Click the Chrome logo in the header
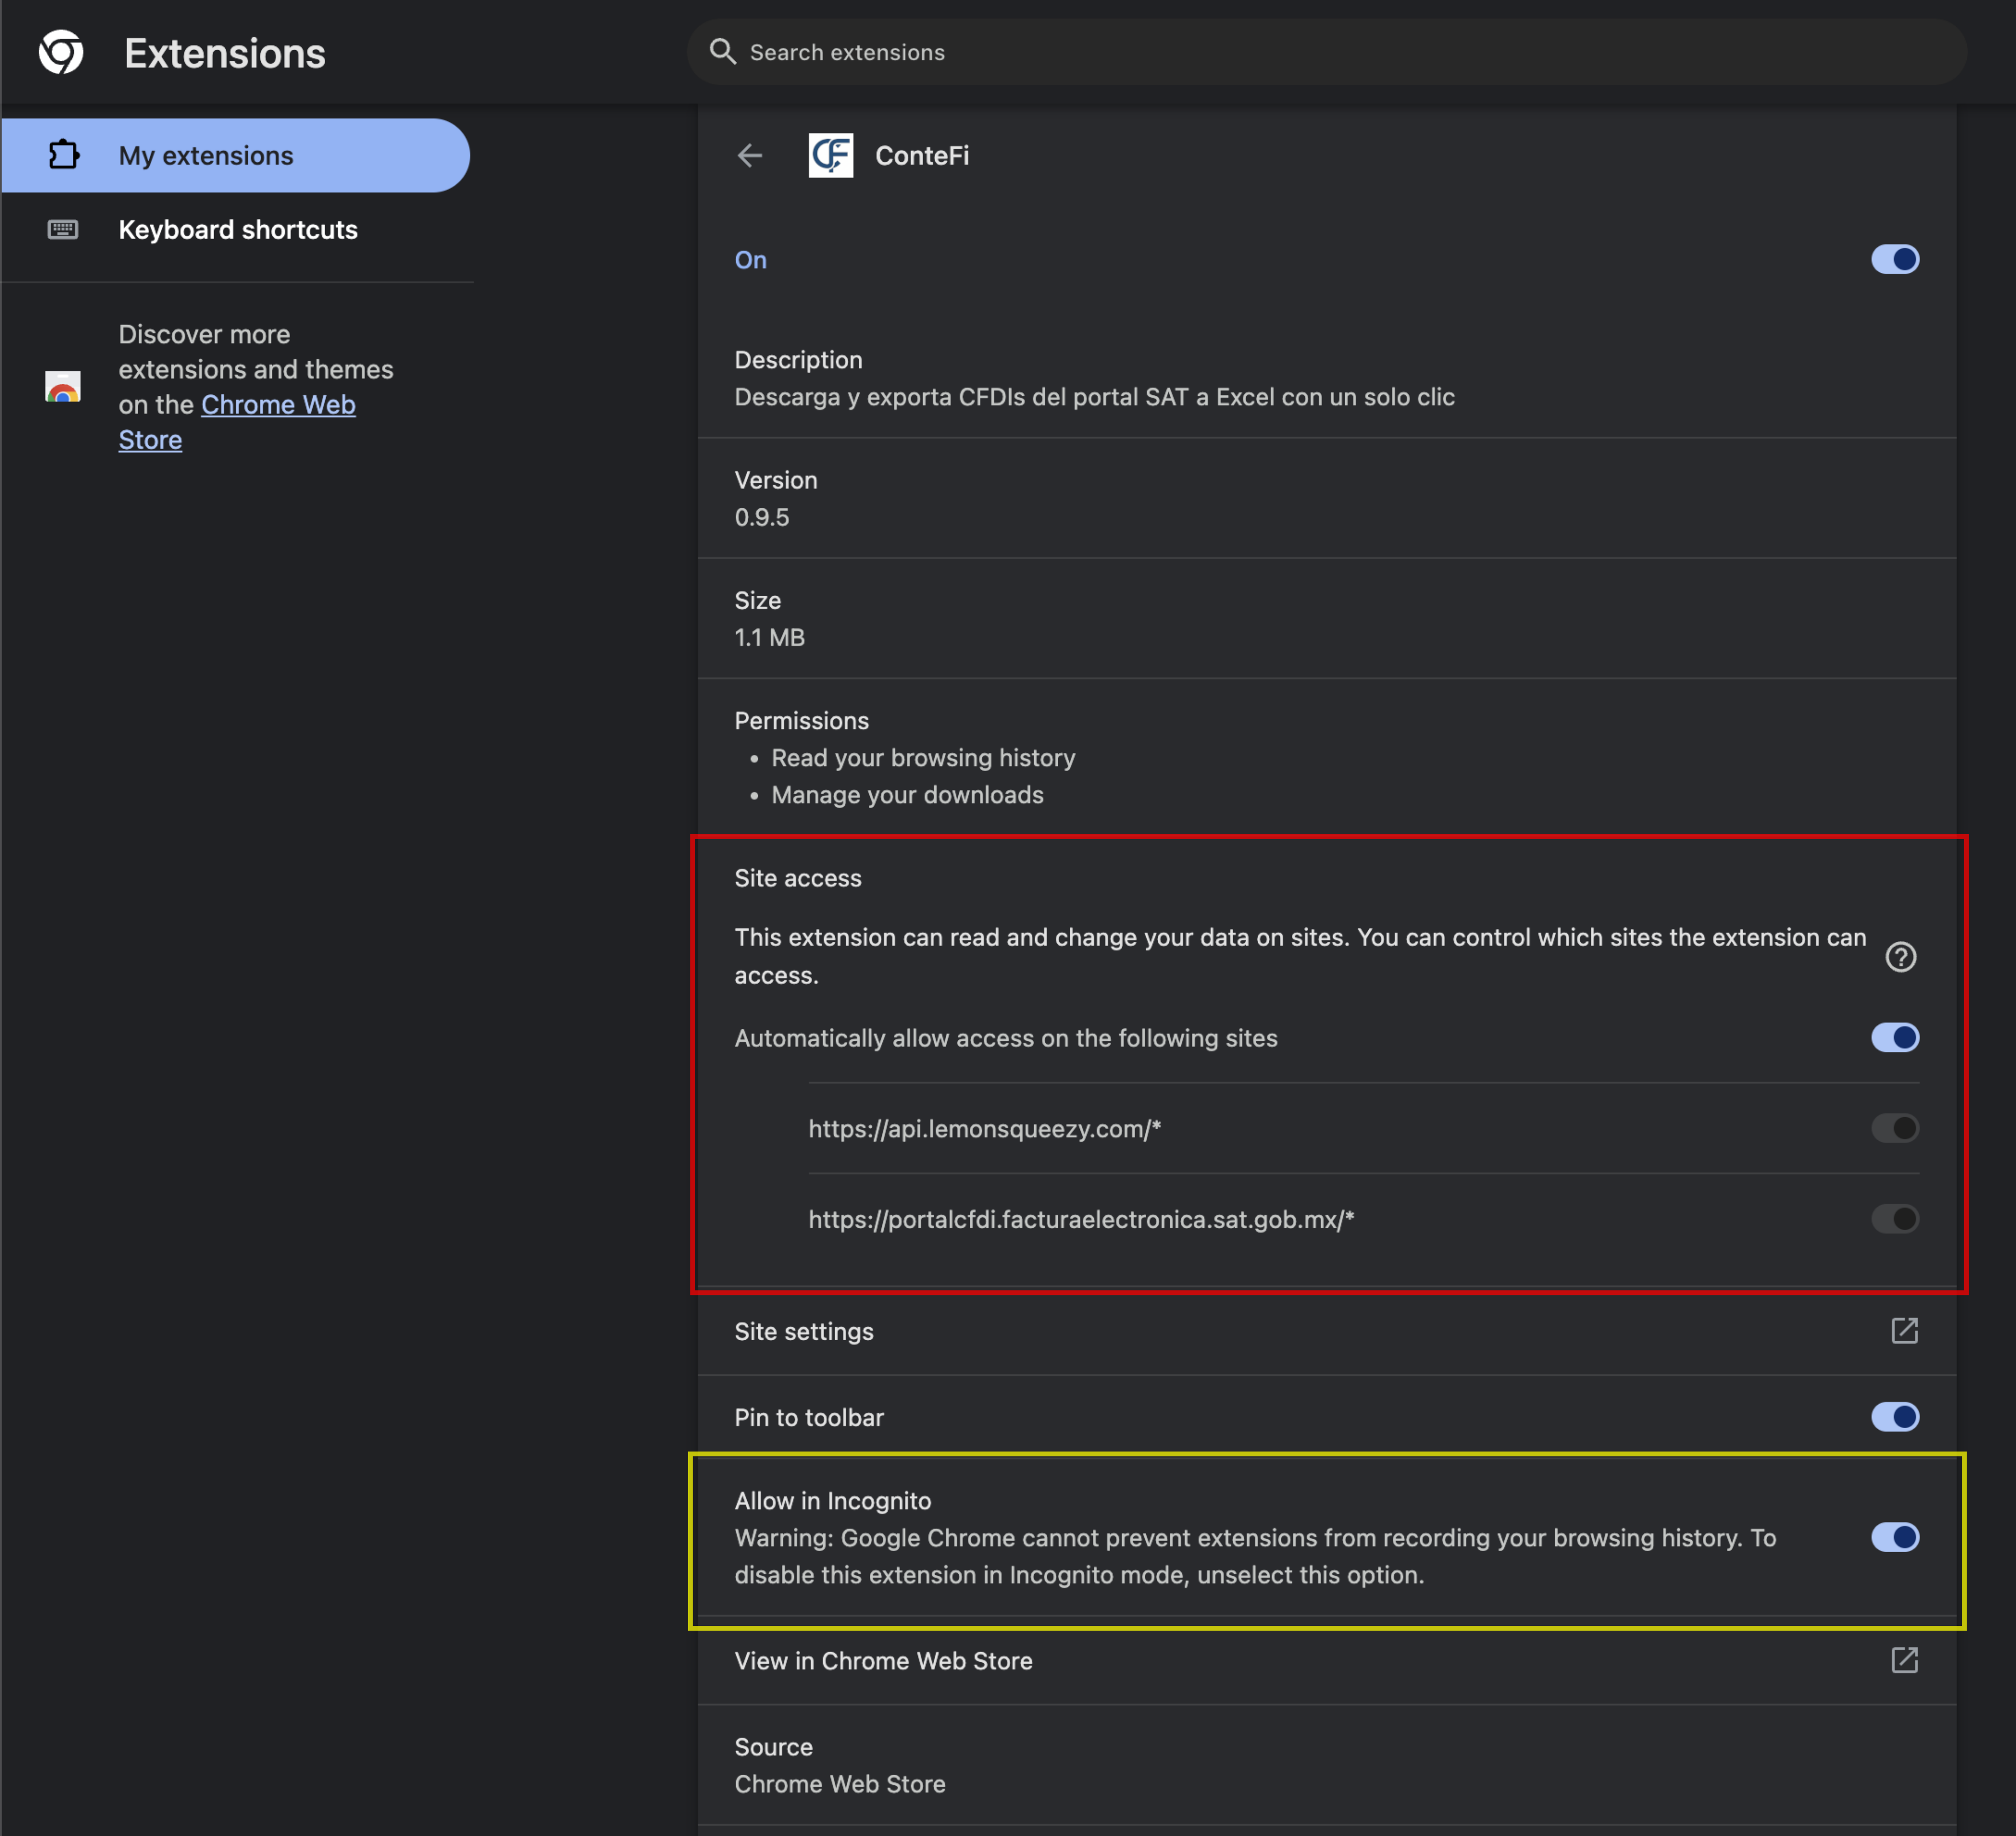Image resolution: width=2016 pixels, height=1836 pixels. pos(61,52)
